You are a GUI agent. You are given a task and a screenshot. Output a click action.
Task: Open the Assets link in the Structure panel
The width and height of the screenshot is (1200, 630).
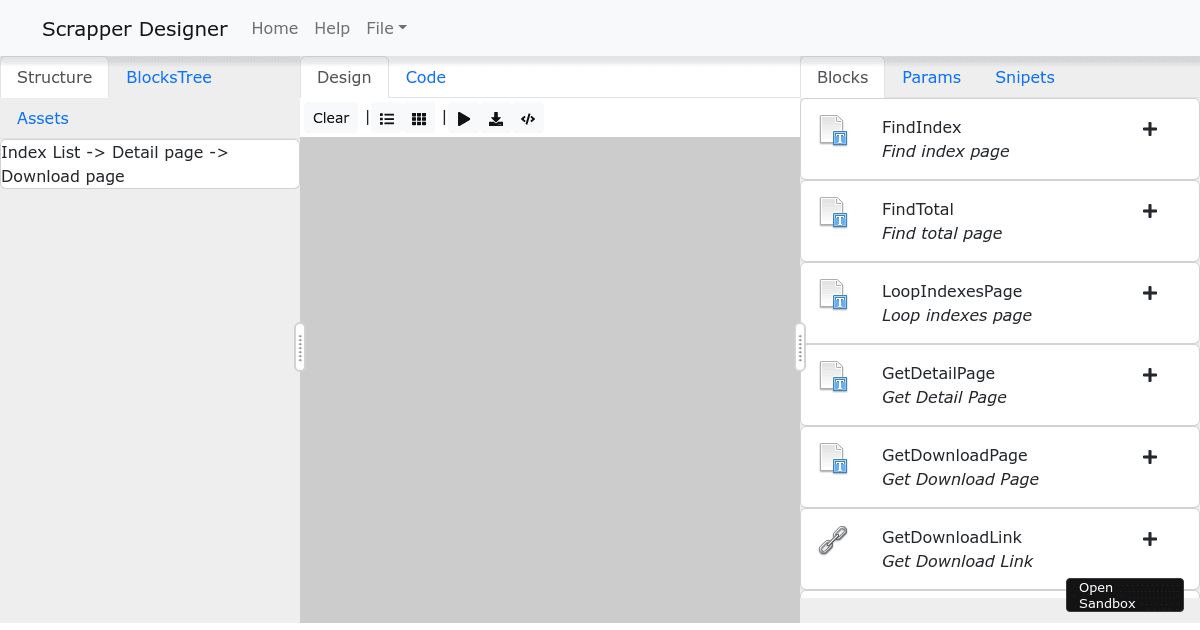tap(42, 118)
